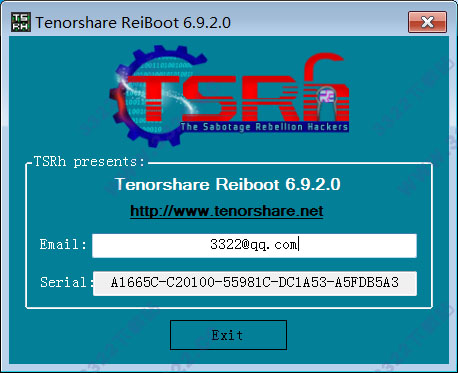Viewport: 458px width, 373px height.
Task: Click 'The Sabotage Rebellion Hackers' tagline banner
Action: click(x=265, y=127)
